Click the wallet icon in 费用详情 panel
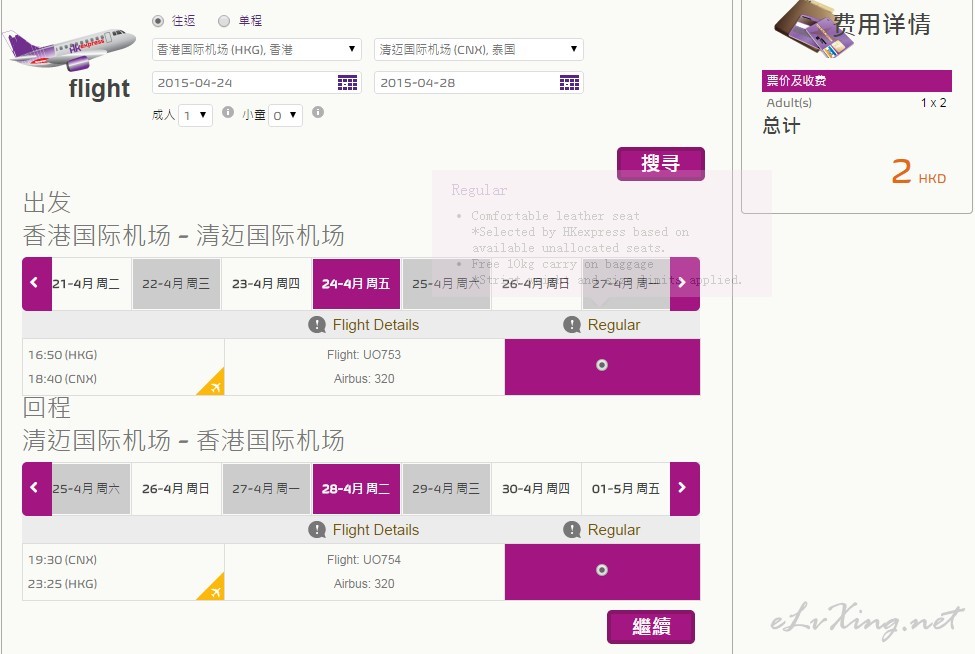 pos(816,29)
